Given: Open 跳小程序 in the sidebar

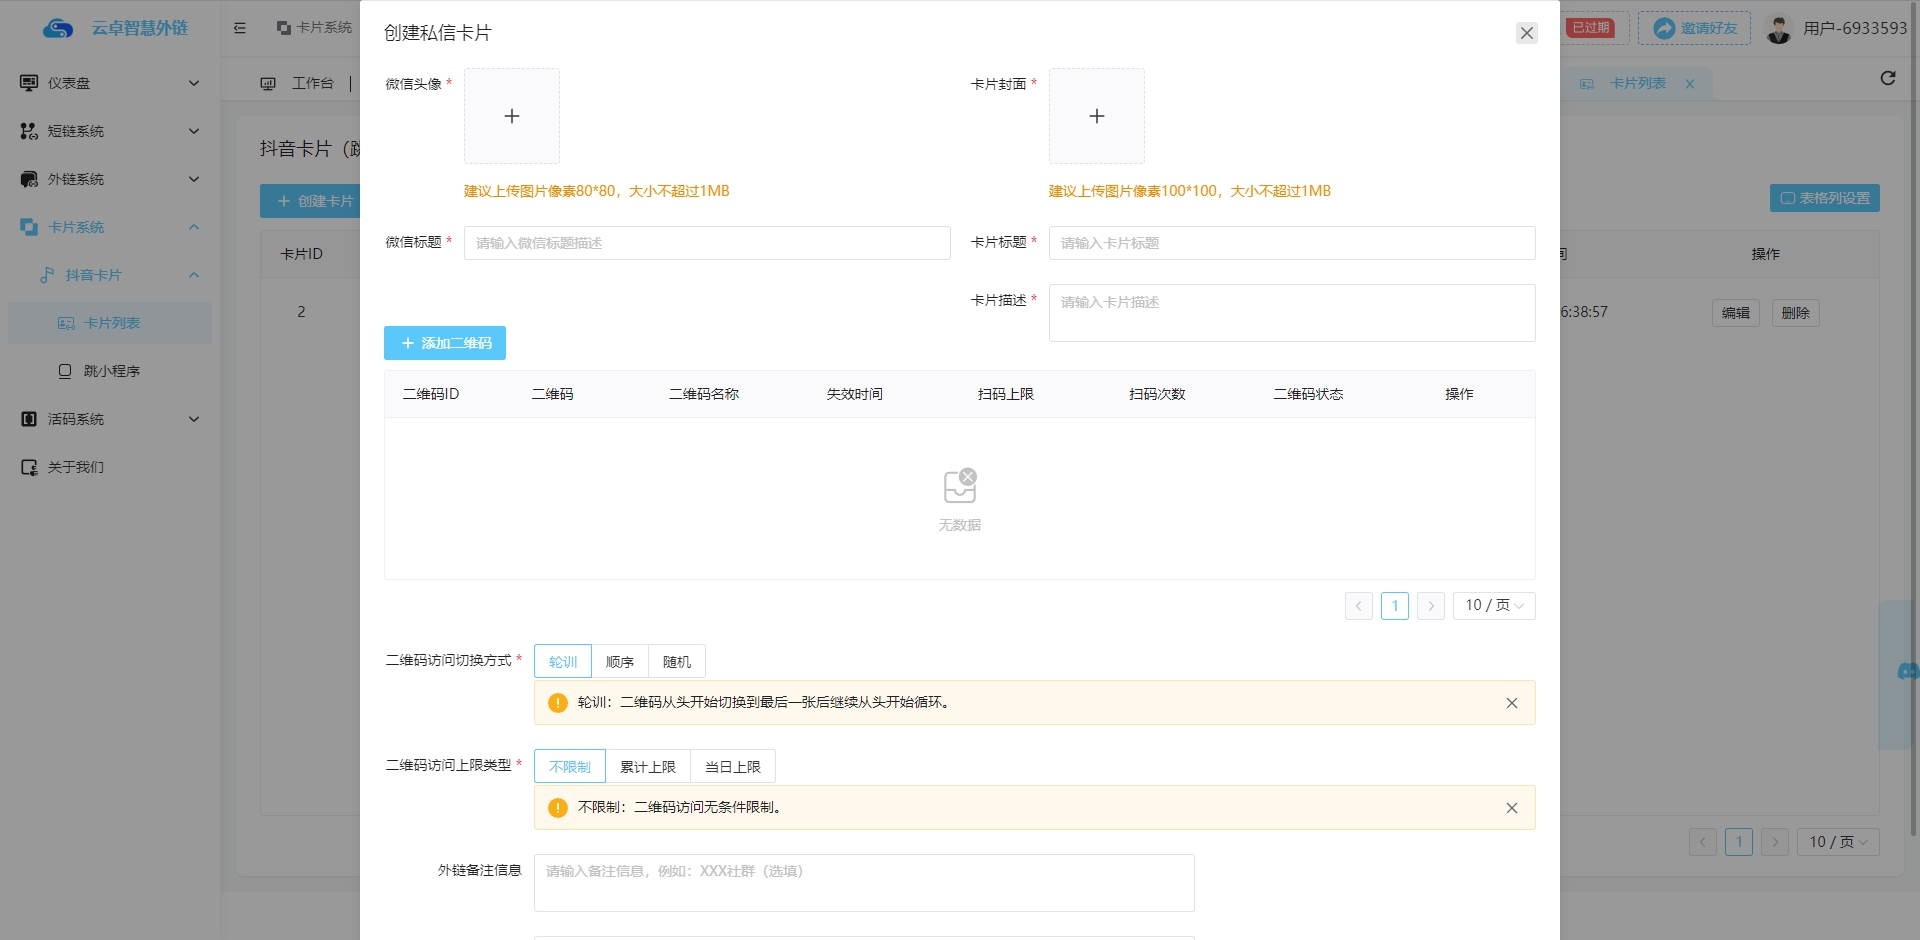Looking at the screenshot, I should click(111, 371).
